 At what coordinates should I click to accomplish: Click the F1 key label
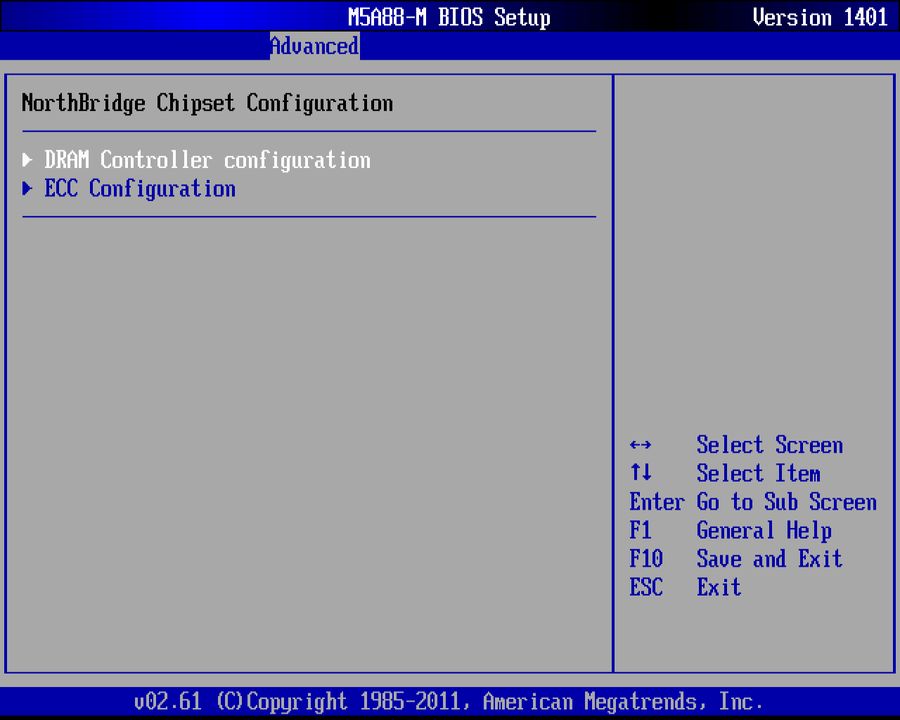[641, 530]
